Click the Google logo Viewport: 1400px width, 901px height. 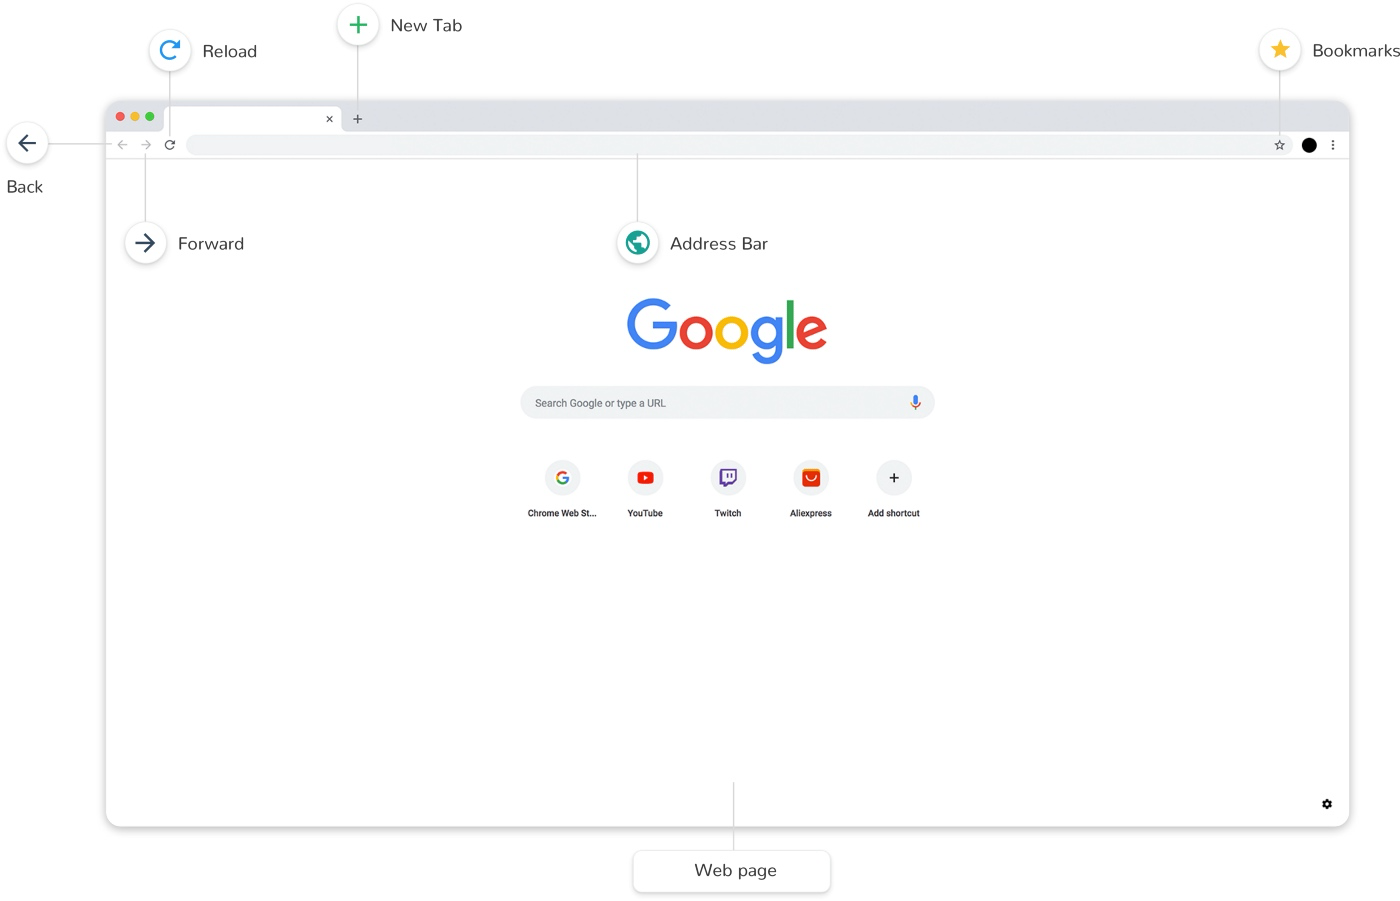pos(727,330)
